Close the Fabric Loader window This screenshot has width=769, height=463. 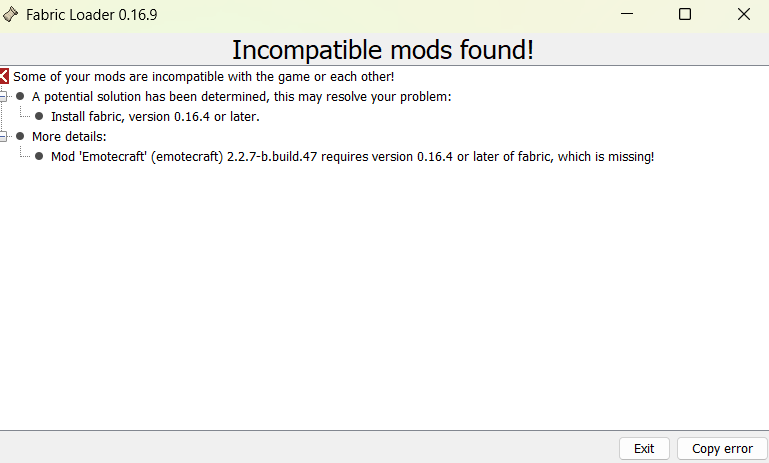tap(743, 14)
